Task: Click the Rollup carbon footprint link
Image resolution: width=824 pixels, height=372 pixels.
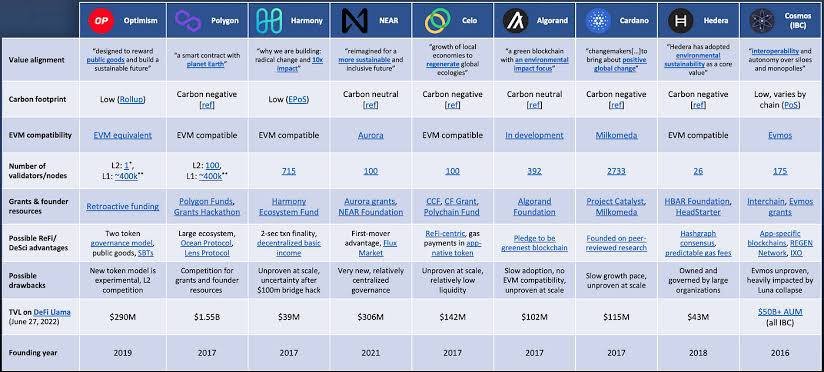Action: [131, 99]
